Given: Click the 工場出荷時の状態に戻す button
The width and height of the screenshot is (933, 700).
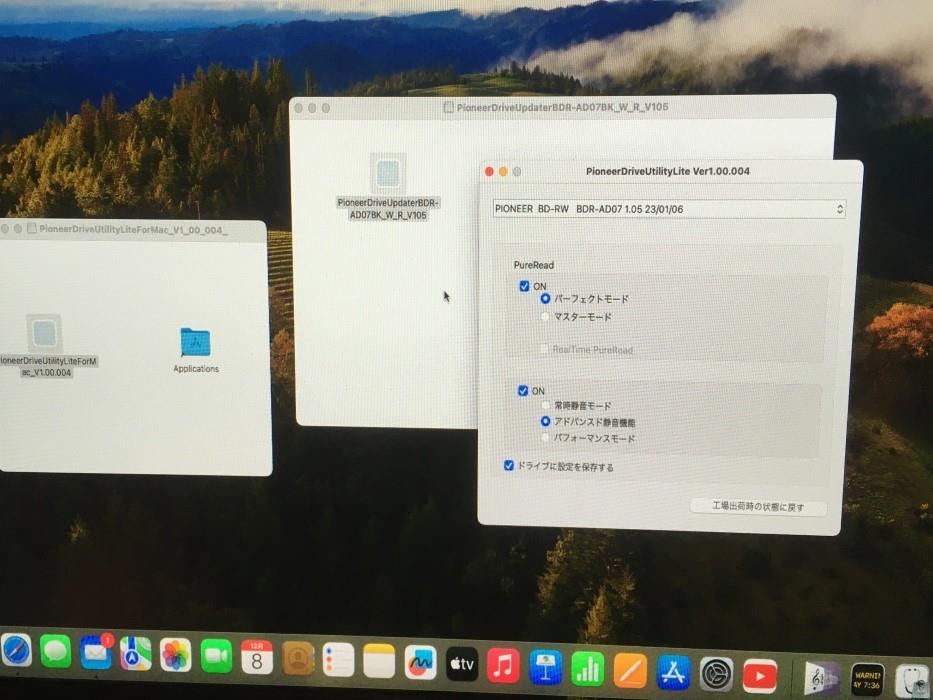Looking at the screenshot, I should (758, 507).
